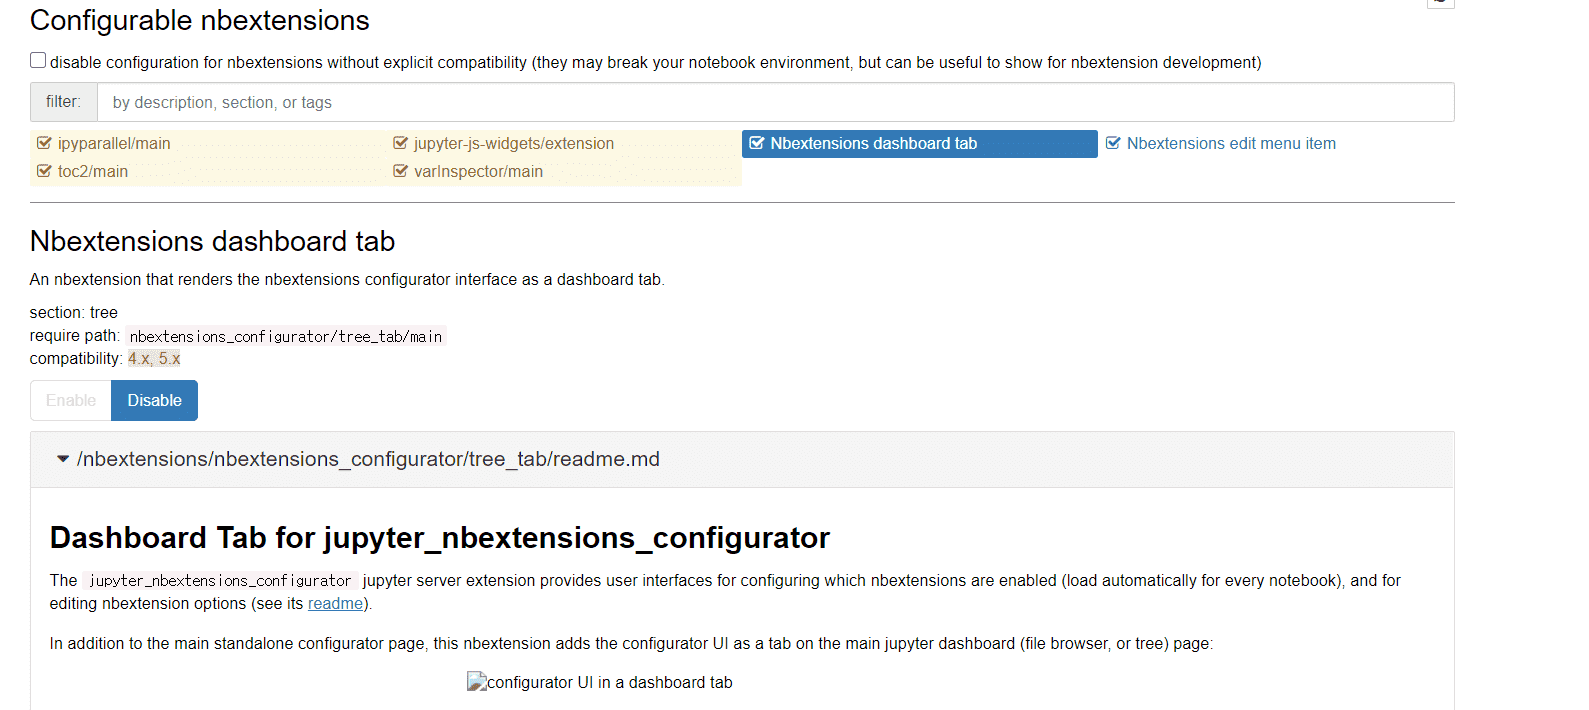
Task: Click the filter search input field
Action: 775,102
